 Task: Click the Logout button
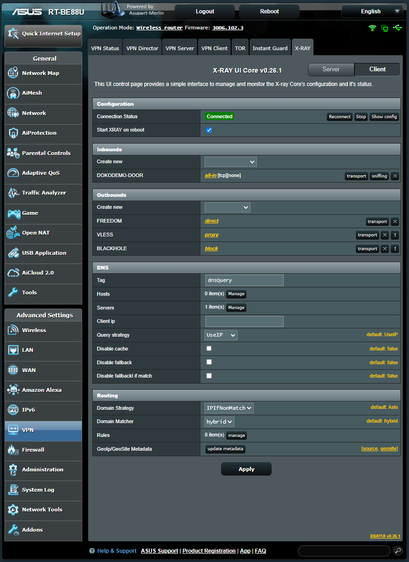click(x=205, y=11)
